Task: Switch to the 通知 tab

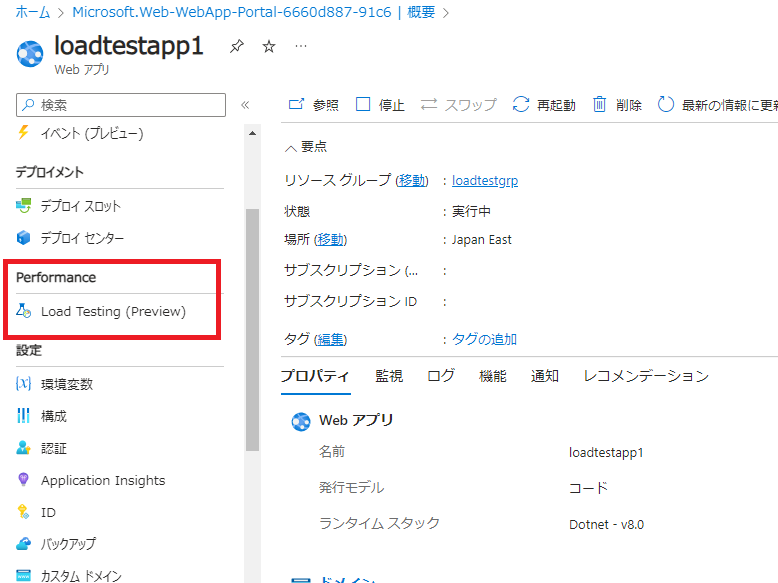Action: (x=544, y=376)
